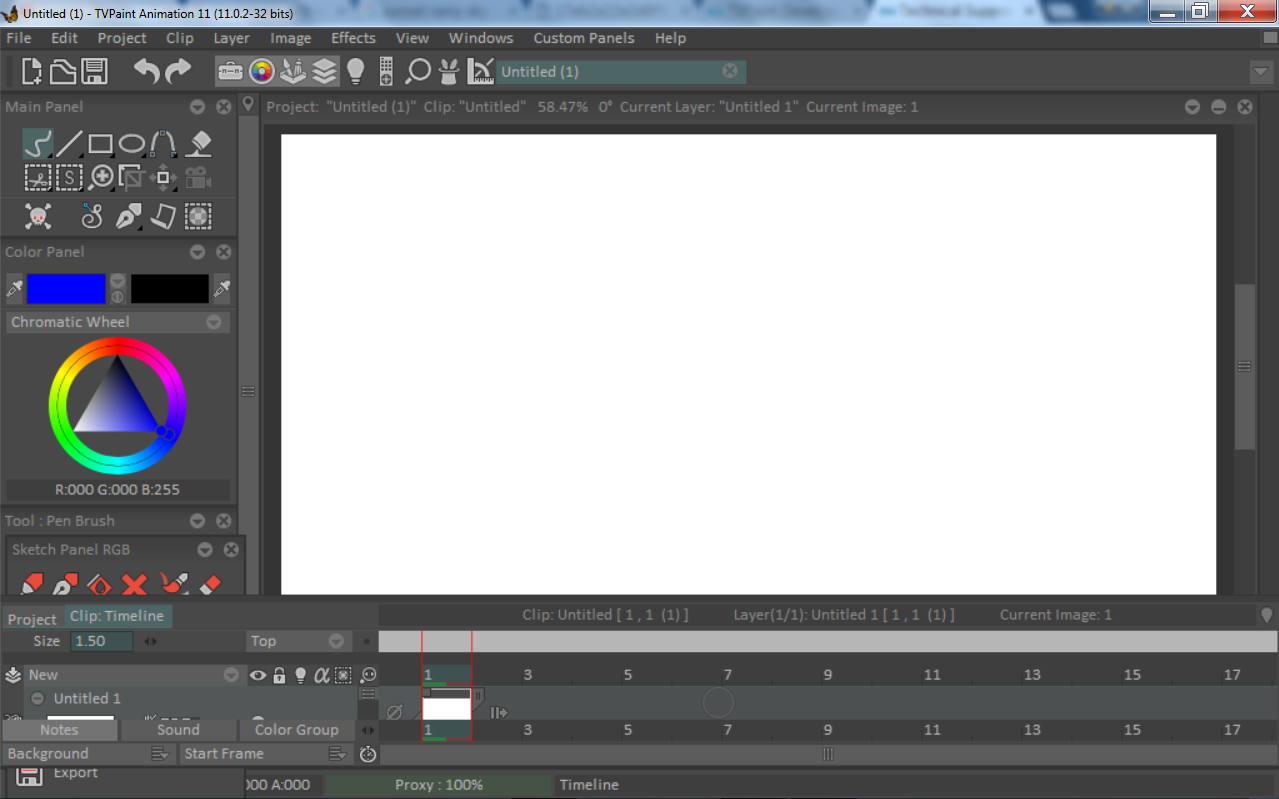Close the Untitled (1) project tab
The width and height of the screenshot is (1279, 799).
click(x=730, y=71)
